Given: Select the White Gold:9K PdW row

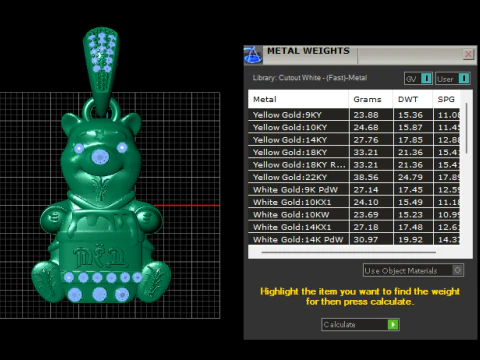Looking at the screenshot, I should click(x=354, y=190).
